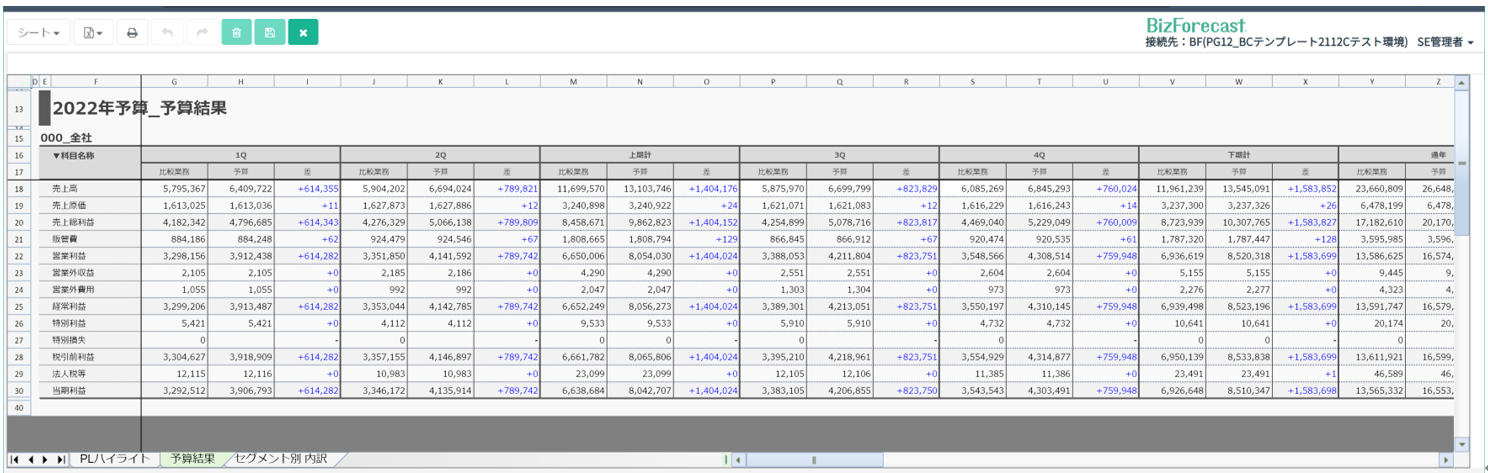The height and width of the screenshot is (473, 1488).
Task: Toggle the ▼科目名称 filter header
Action: [x=73, y=155]
